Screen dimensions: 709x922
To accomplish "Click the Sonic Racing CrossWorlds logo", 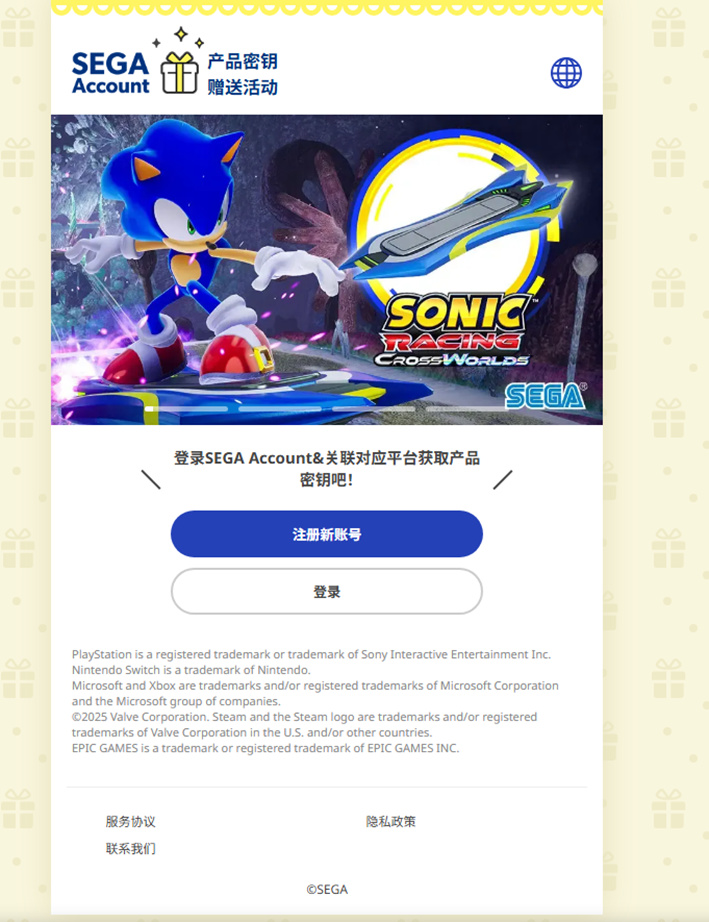I will [454, 330].
